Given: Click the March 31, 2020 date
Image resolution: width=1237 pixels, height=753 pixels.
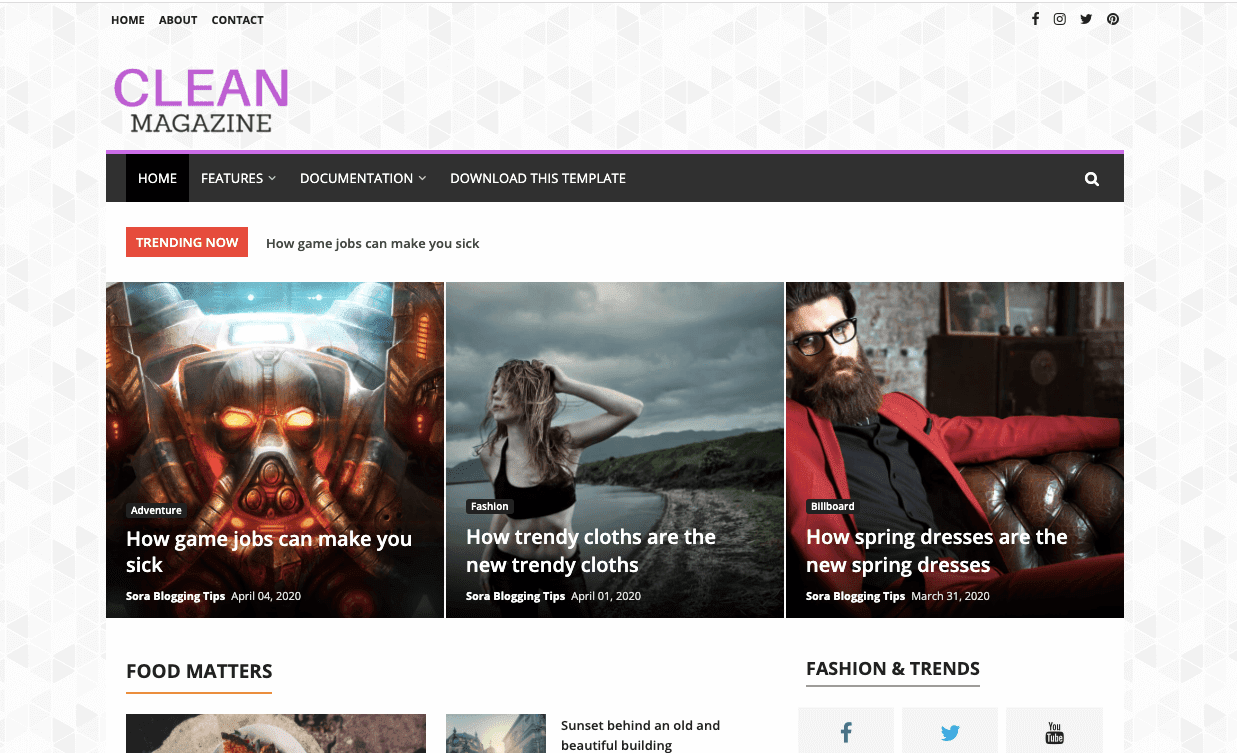Looking at the screenshot, I should 950,596.
